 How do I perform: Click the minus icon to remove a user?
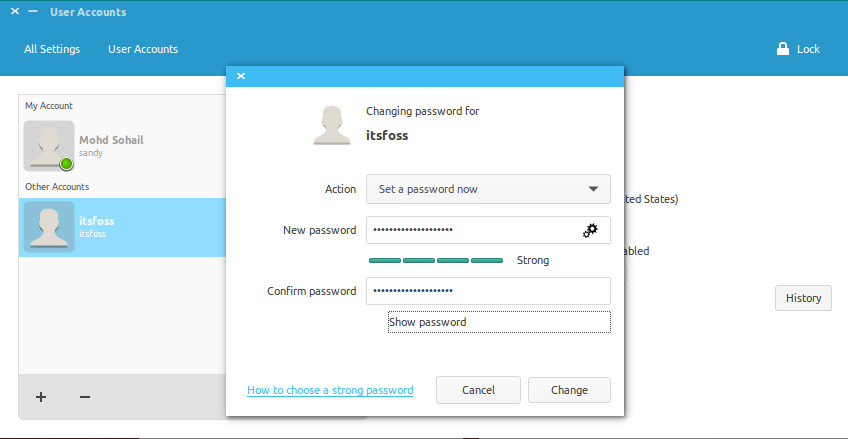[85, 397]
